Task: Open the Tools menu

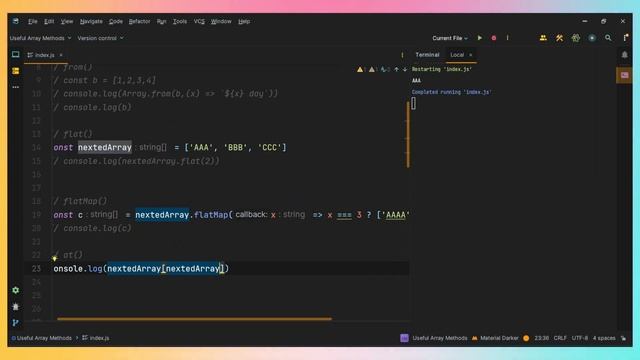Action: point(180,21)
